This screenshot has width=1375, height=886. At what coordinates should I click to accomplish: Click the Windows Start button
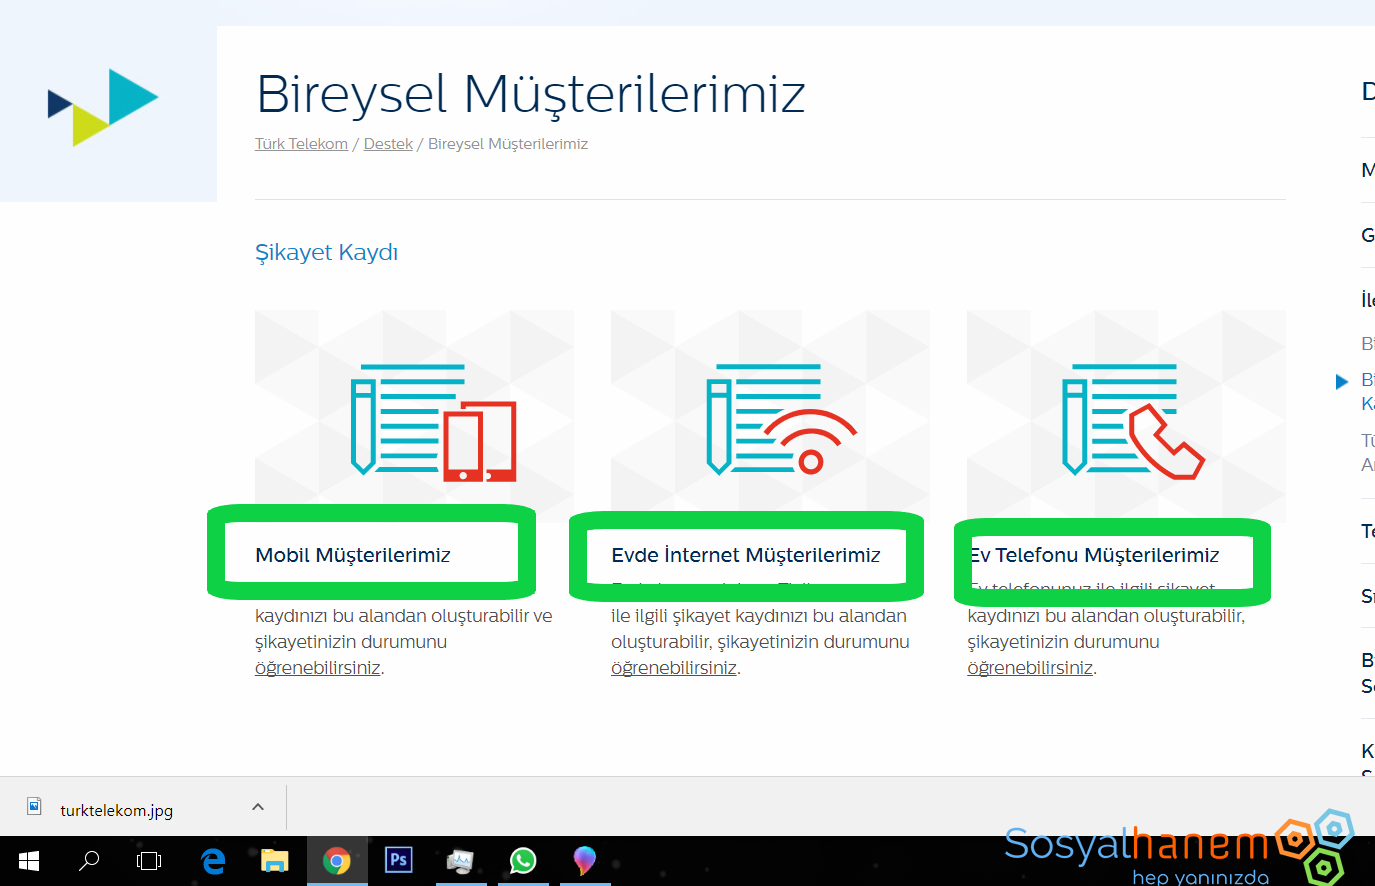[x=28, y=861]
